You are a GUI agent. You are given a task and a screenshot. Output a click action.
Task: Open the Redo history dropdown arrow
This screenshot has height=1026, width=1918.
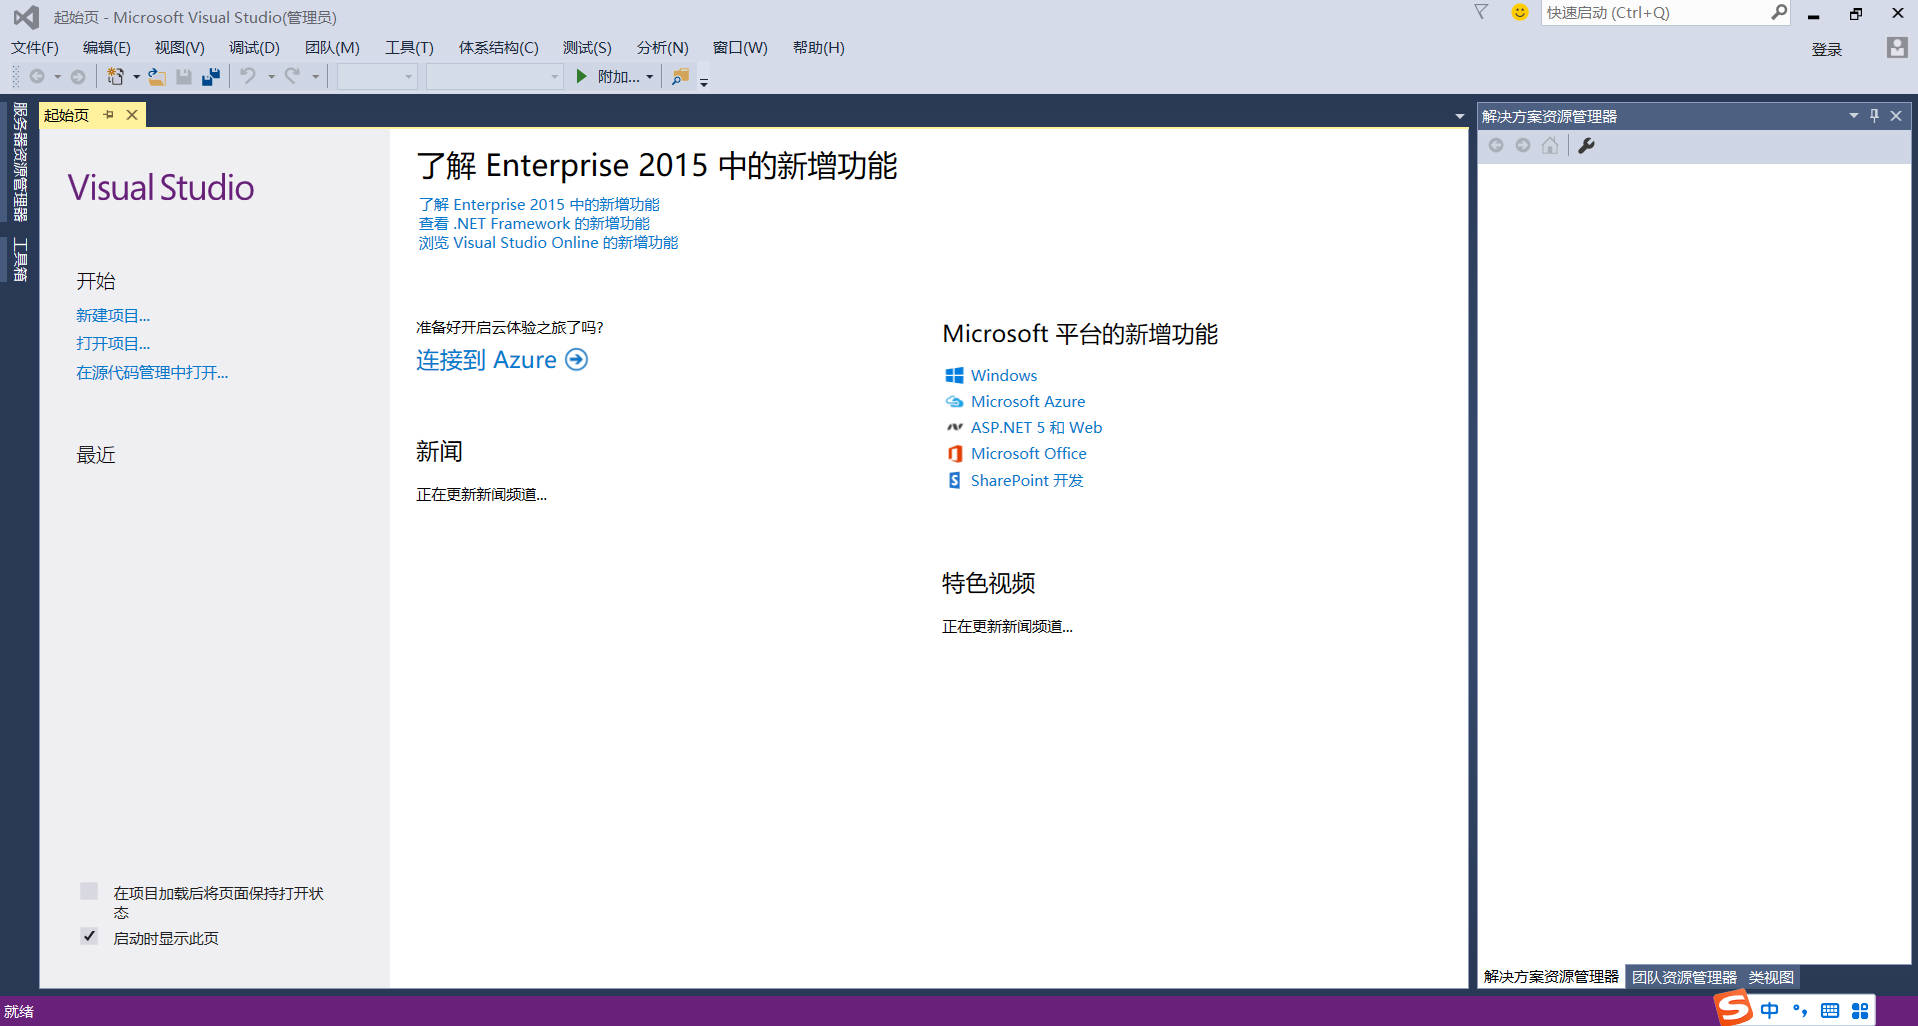[315, 77]
